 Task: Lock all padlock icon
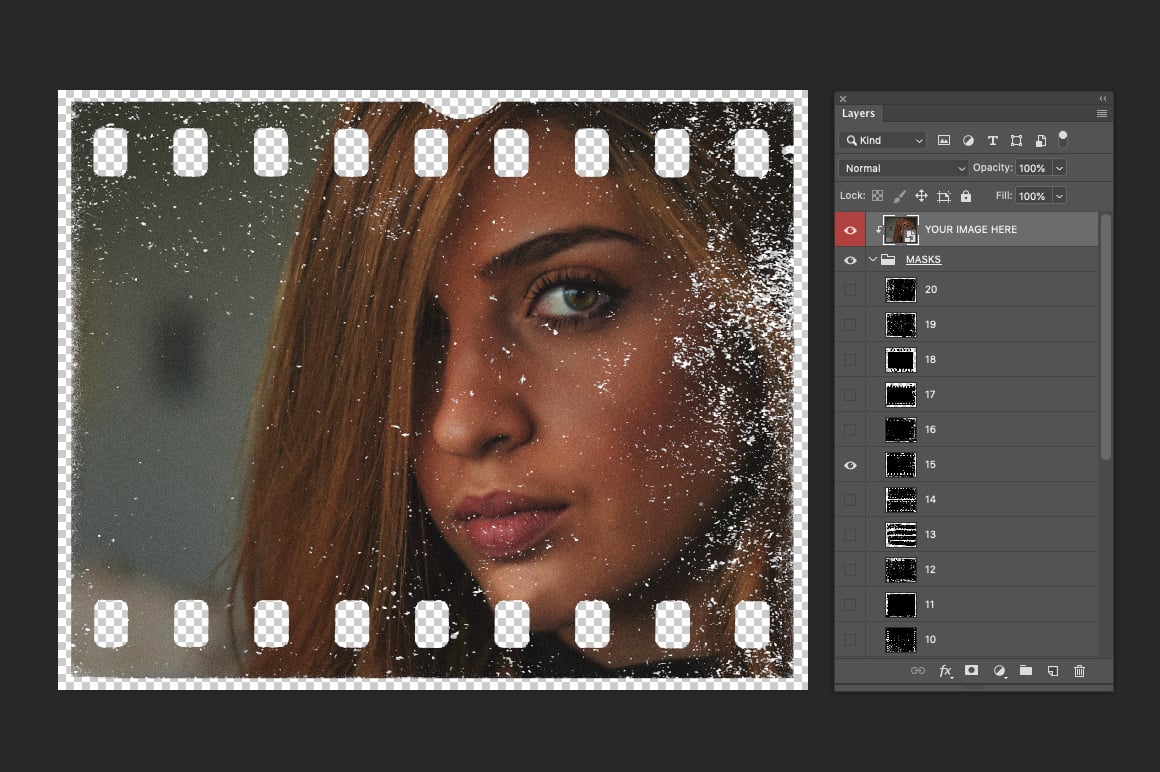coord(966,196)
